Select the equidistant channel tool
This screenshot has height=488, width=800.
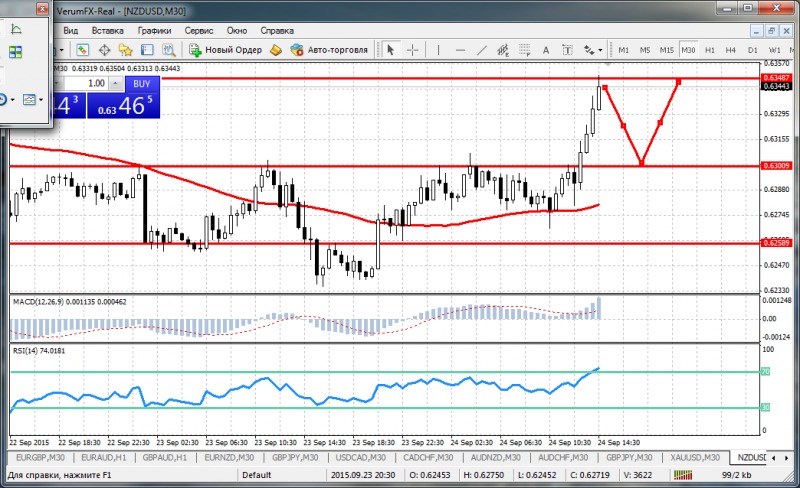tap(503, 50)
